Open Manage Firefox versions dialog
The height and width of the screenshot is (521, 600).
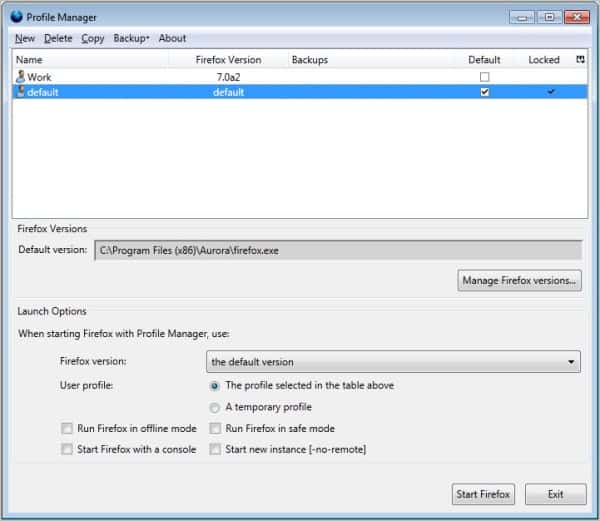(x=519, y=281)
